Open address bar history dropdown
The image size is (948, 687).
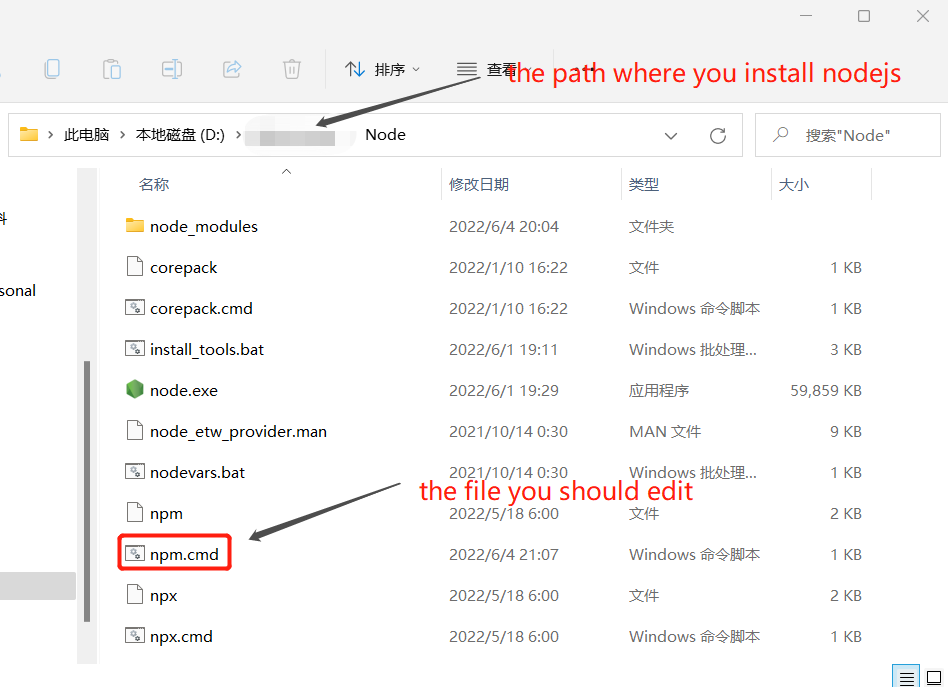pyautogui.click(x=670, y=135)
